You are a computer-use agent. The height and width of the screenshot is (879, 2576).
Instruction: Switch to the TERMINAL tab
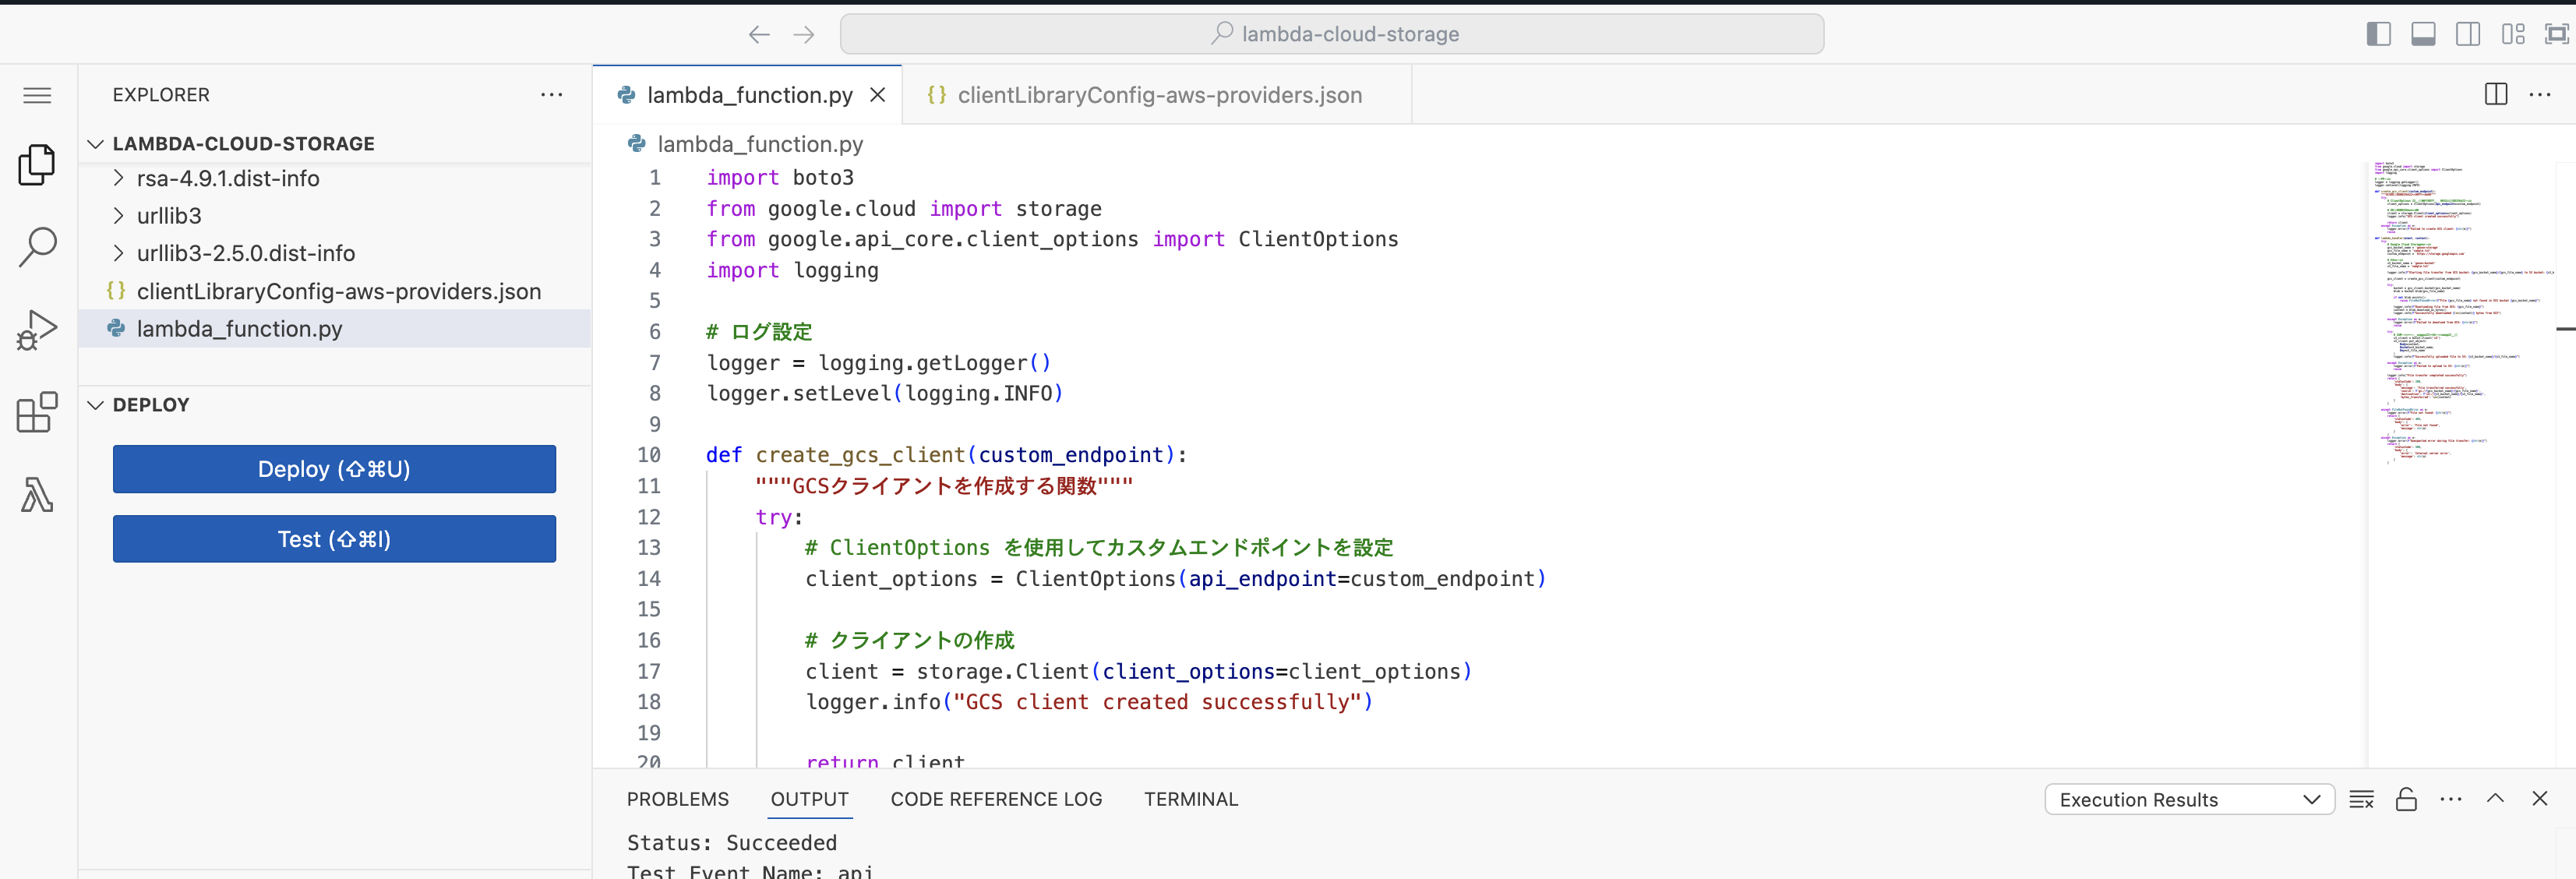pyautogui.click(x=1190, y=799)
